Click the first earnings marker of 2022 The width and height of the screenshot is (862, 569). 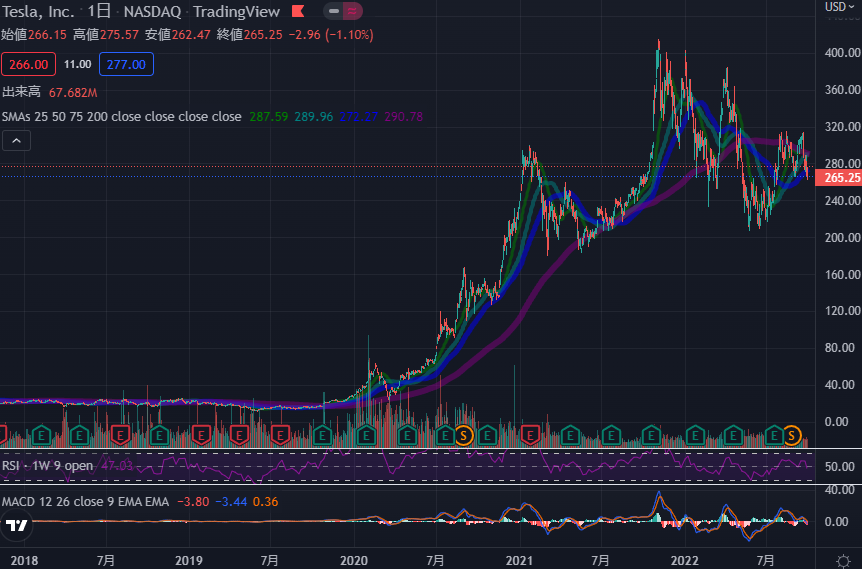[695, 436]
